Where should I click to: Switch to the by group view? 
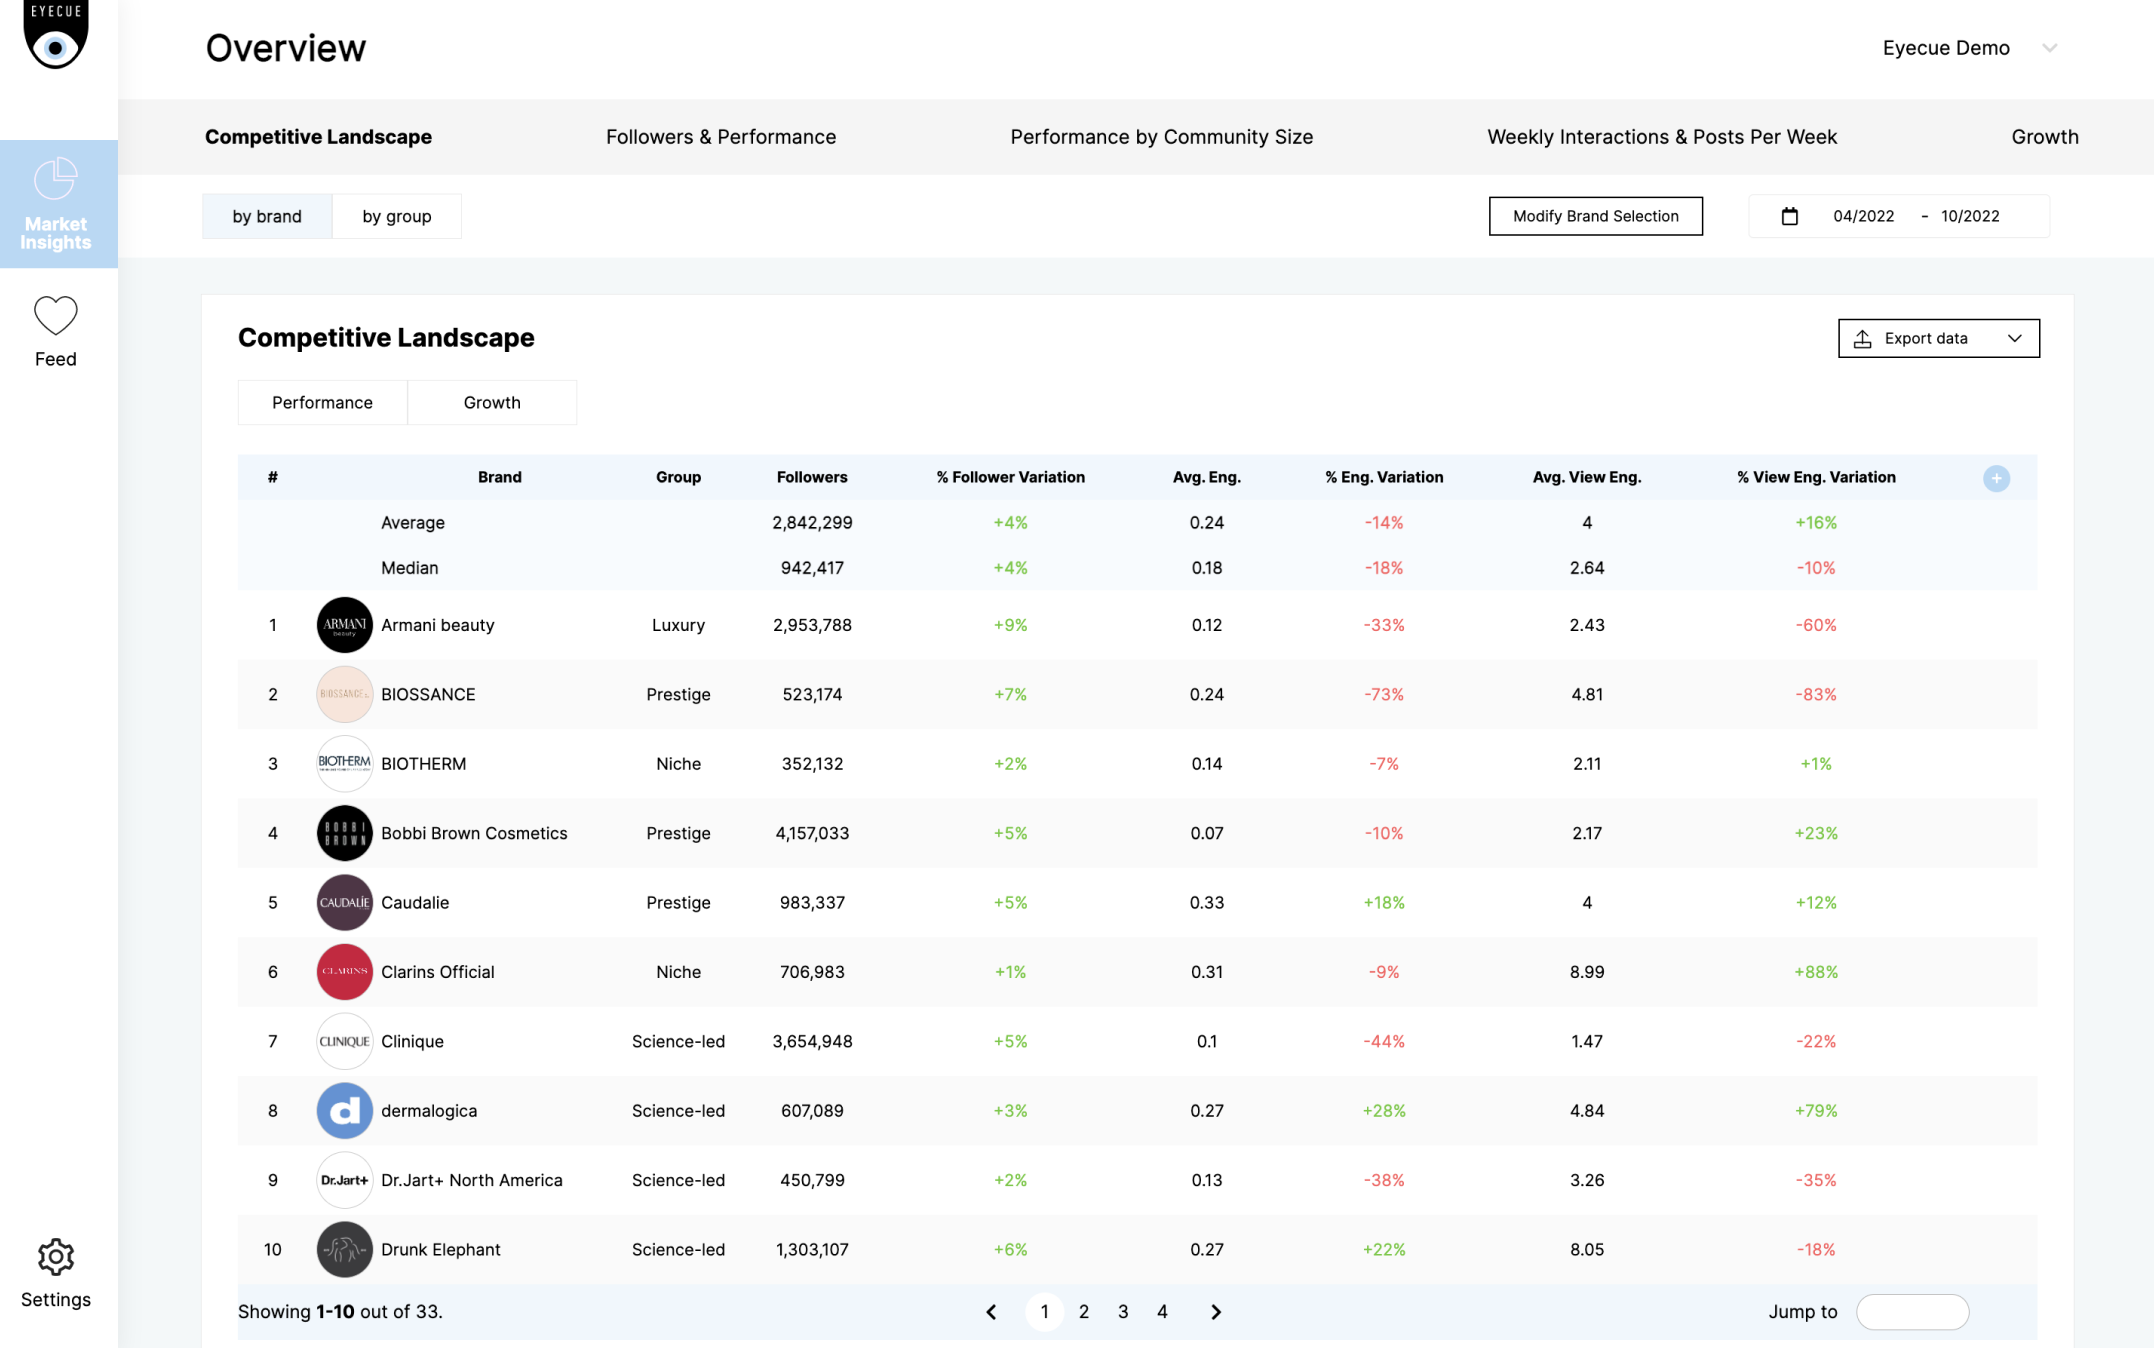click(397, 216)
